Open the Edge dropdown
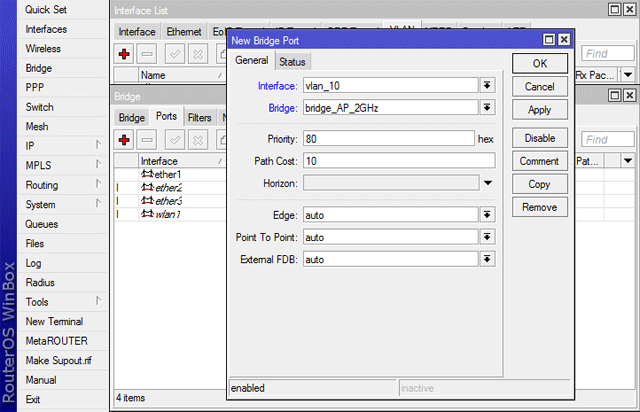Image resolution: width=640 pixels, height=412 pixels. [487, 215]
